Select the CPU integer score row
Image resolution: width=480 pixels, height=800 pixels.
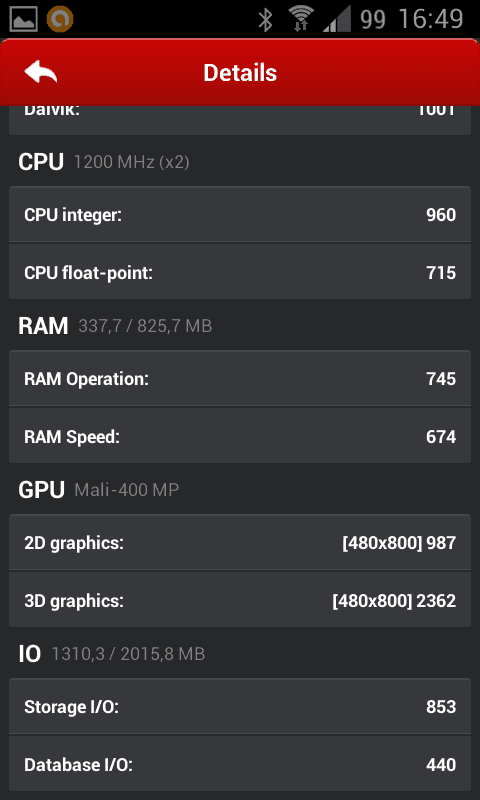click(240, 215)
